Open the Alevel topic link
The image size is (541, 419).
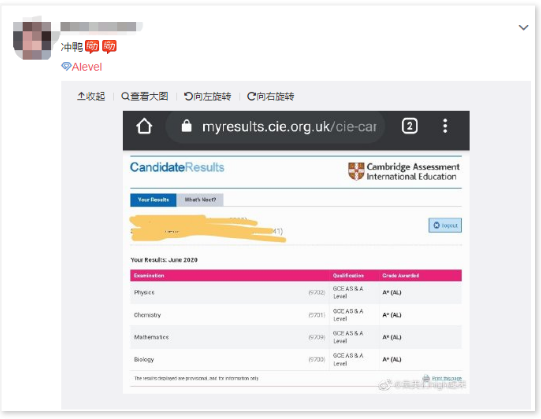87,67
